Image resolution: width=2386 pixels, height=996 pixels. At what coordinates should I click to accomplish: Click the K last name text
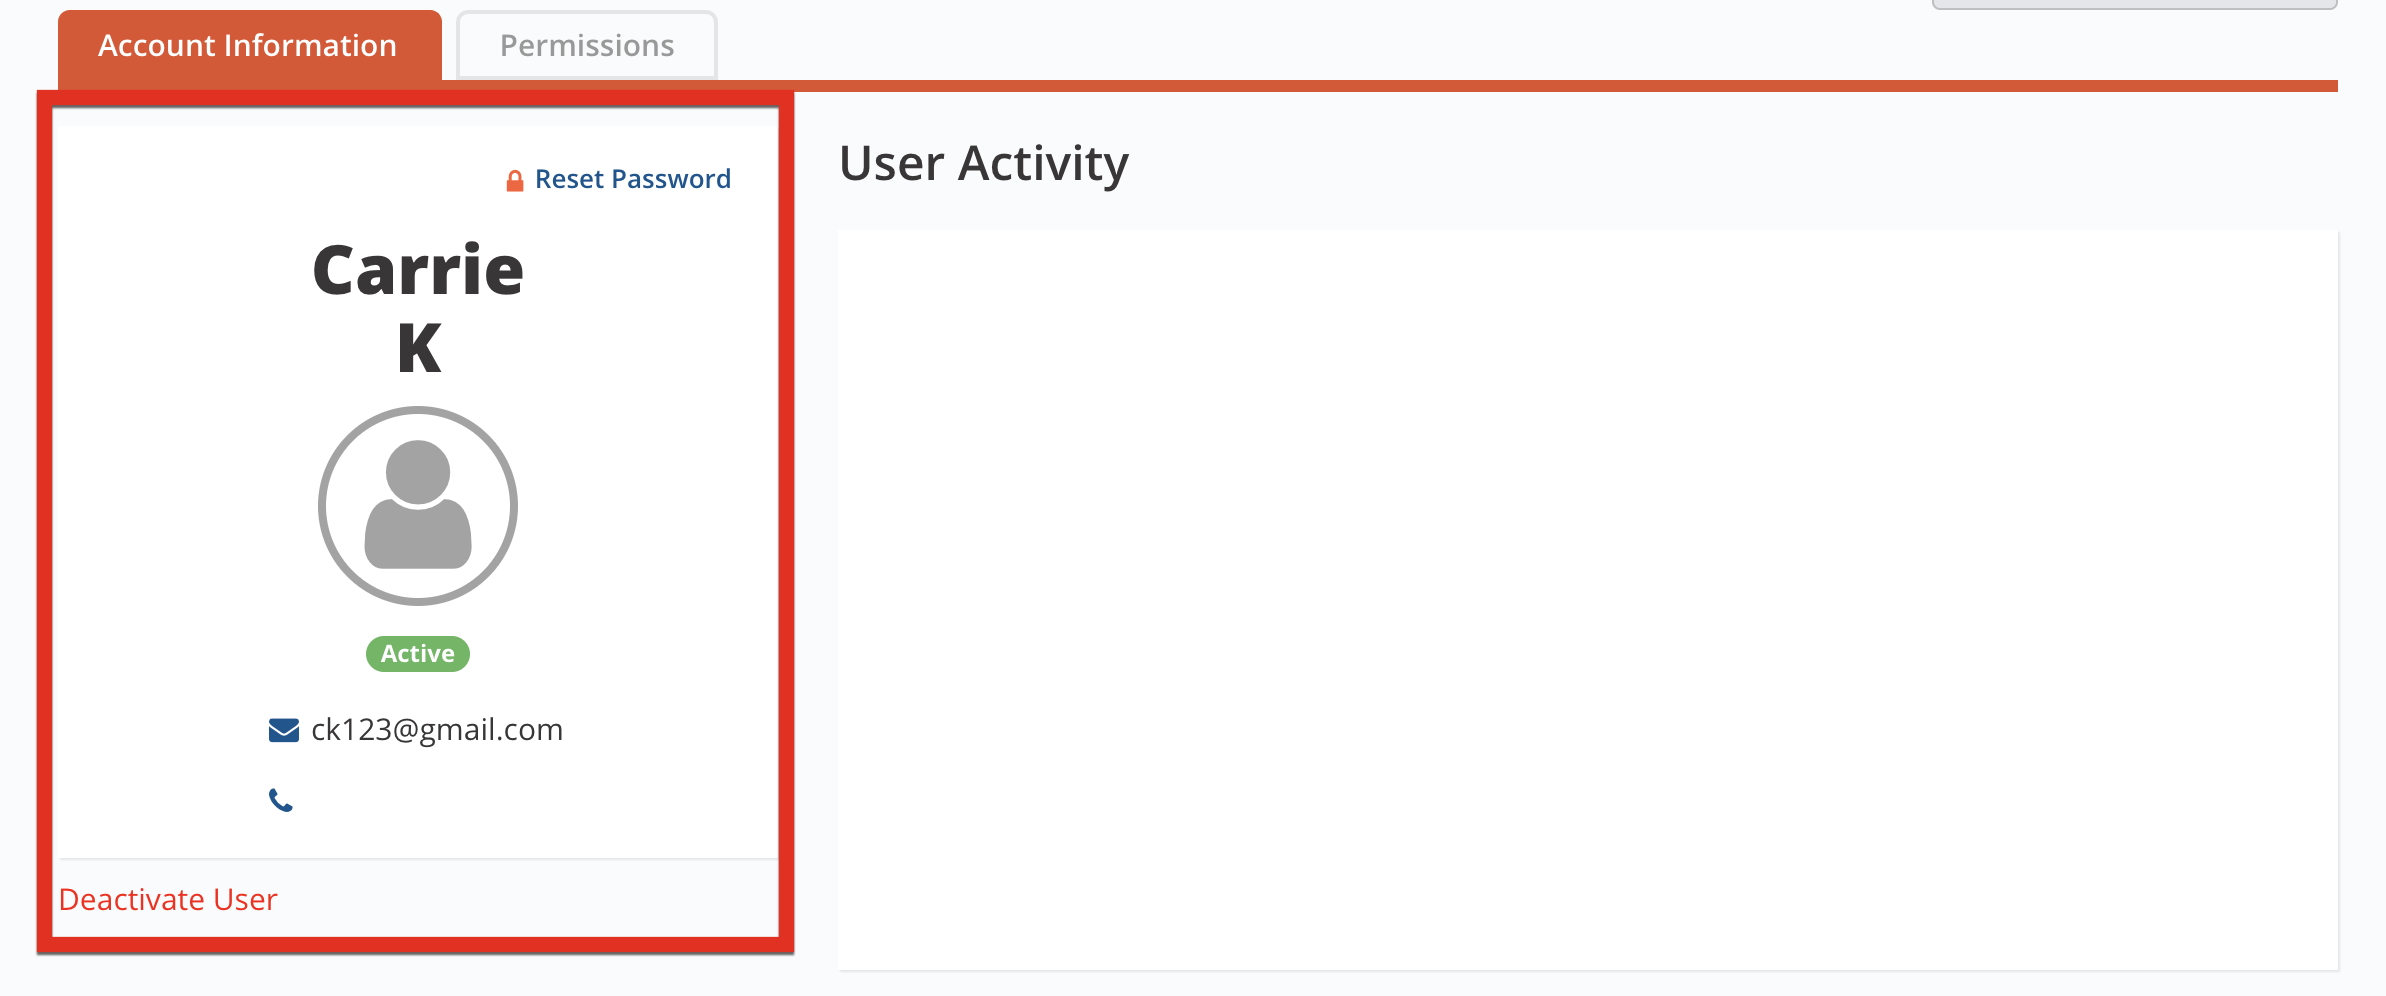pos(419,348)
